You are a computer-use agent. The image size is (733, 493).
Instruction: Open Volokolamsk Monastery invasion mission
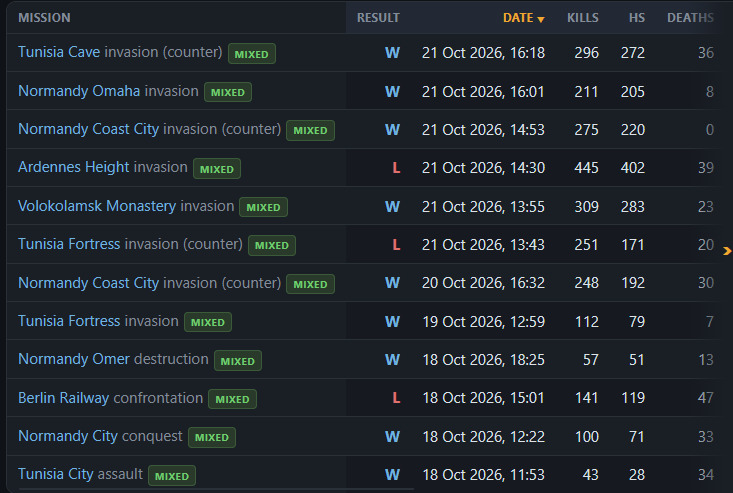pos(126,206)
